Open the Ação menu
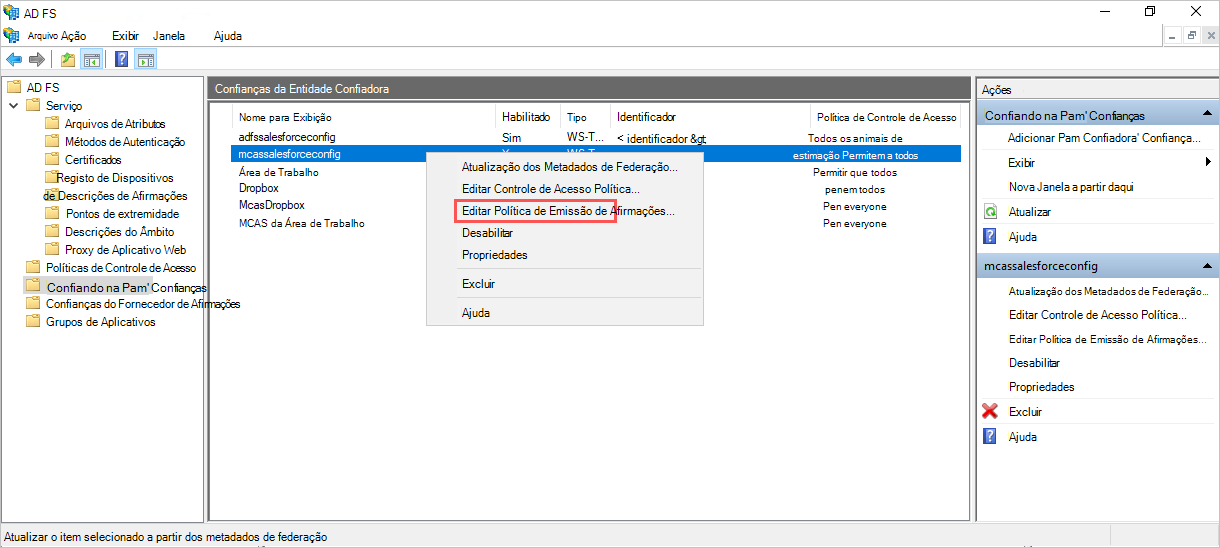This screenshot has height=548, width=1220. coord(74,35)
